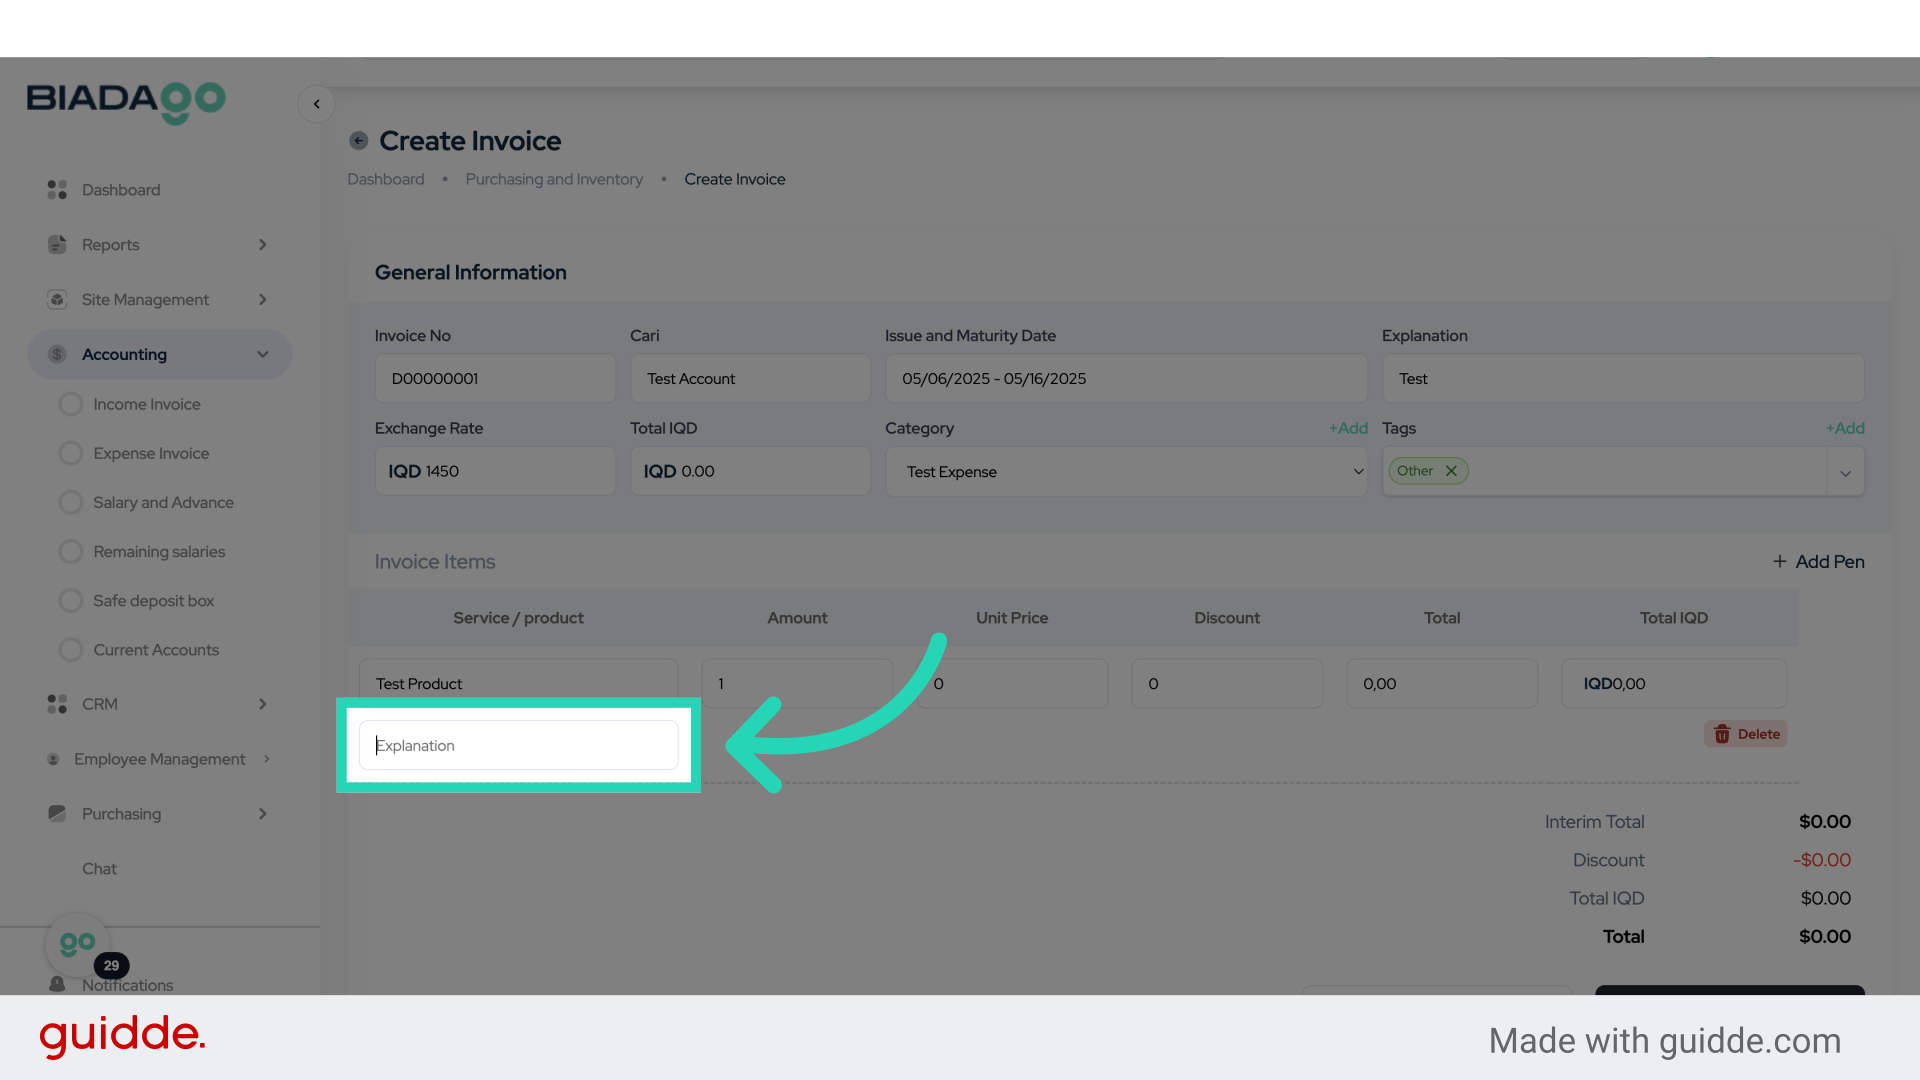
Task: Click the Add Pen button
Action: (1818, 562)
